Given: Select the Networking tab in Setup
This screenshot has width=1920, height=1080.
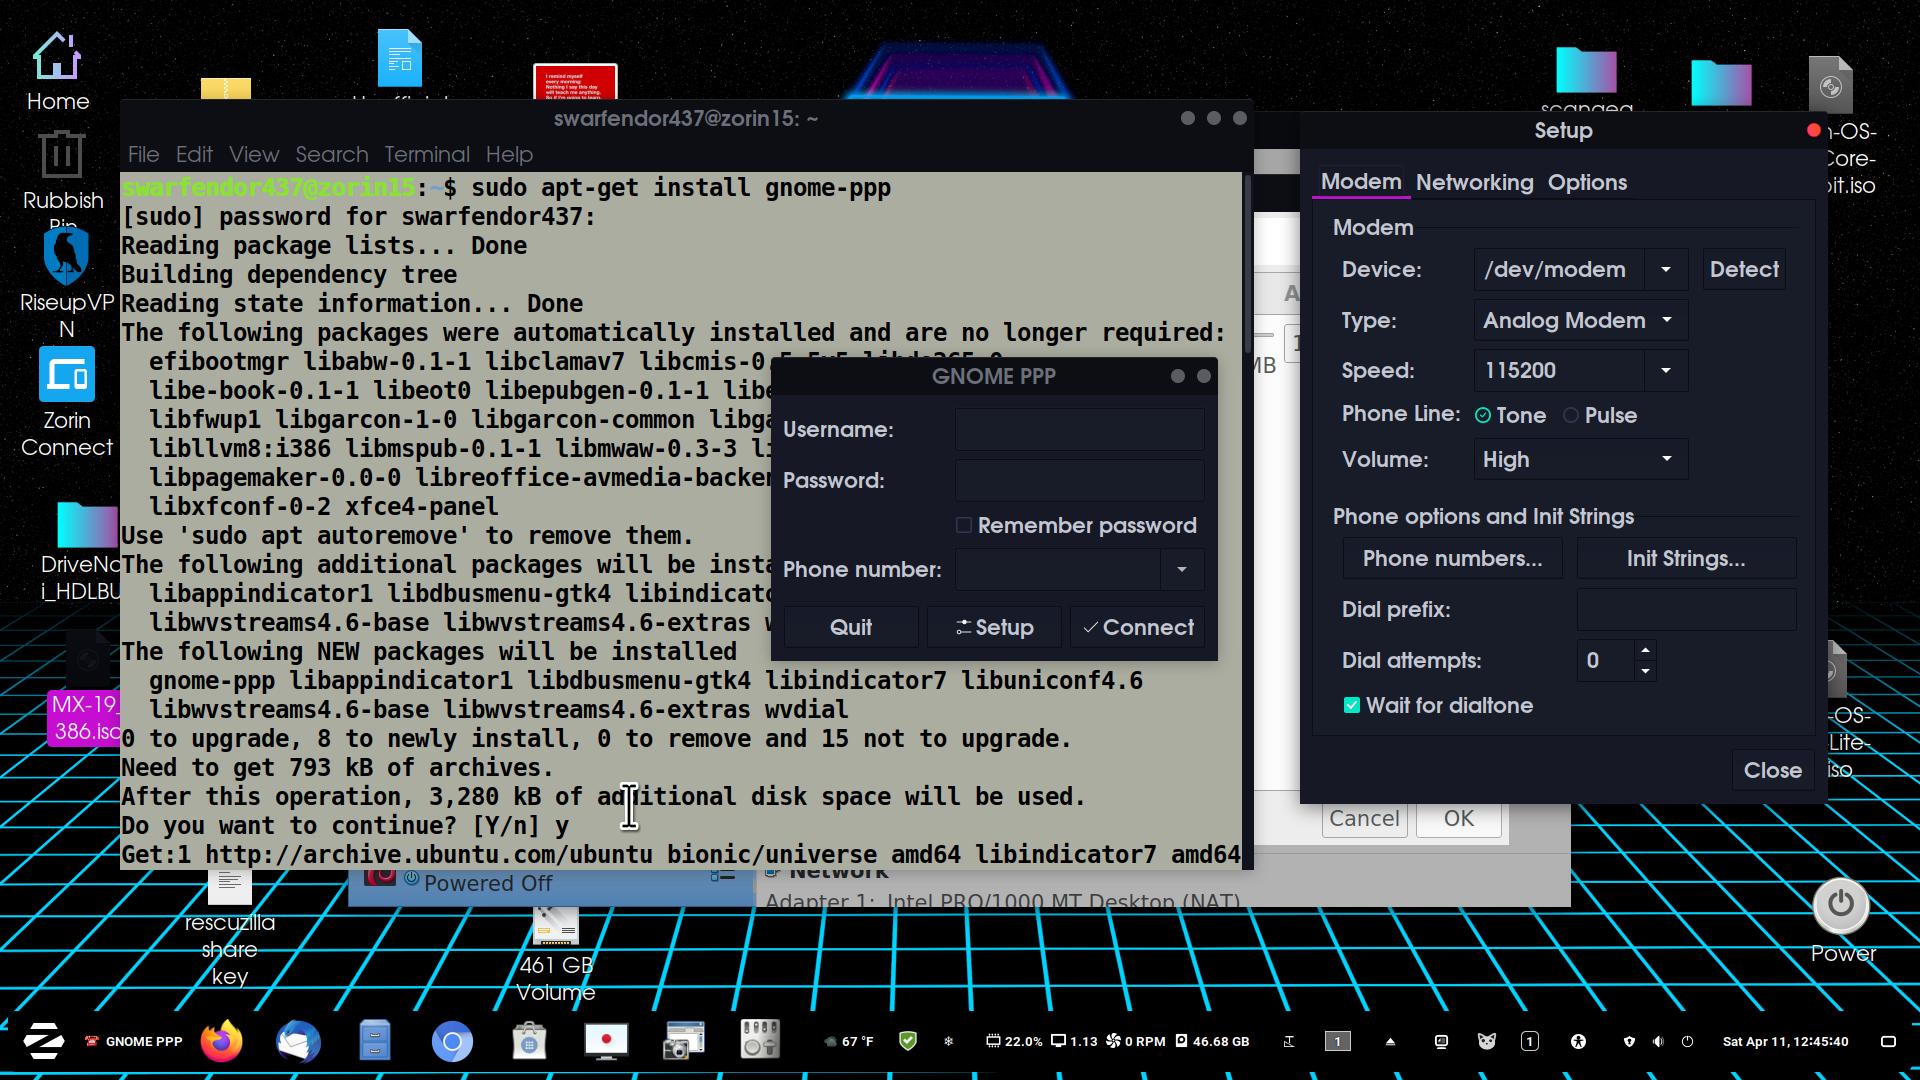Looking at the screenshot, I should [x=1474, y=182].
